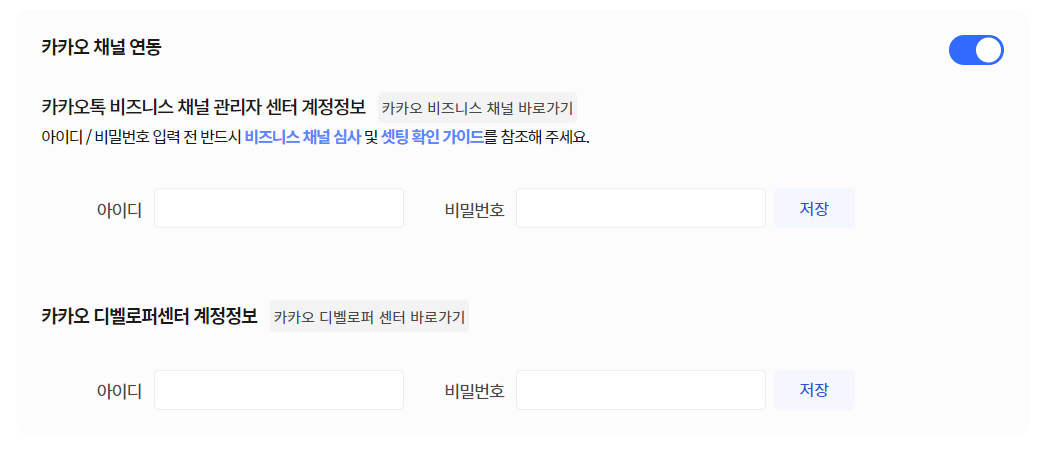This screenshot has height=457, width=1054.
Task: Click the 비밀번호 label in developer center section
Action: (x=474, y=391)
